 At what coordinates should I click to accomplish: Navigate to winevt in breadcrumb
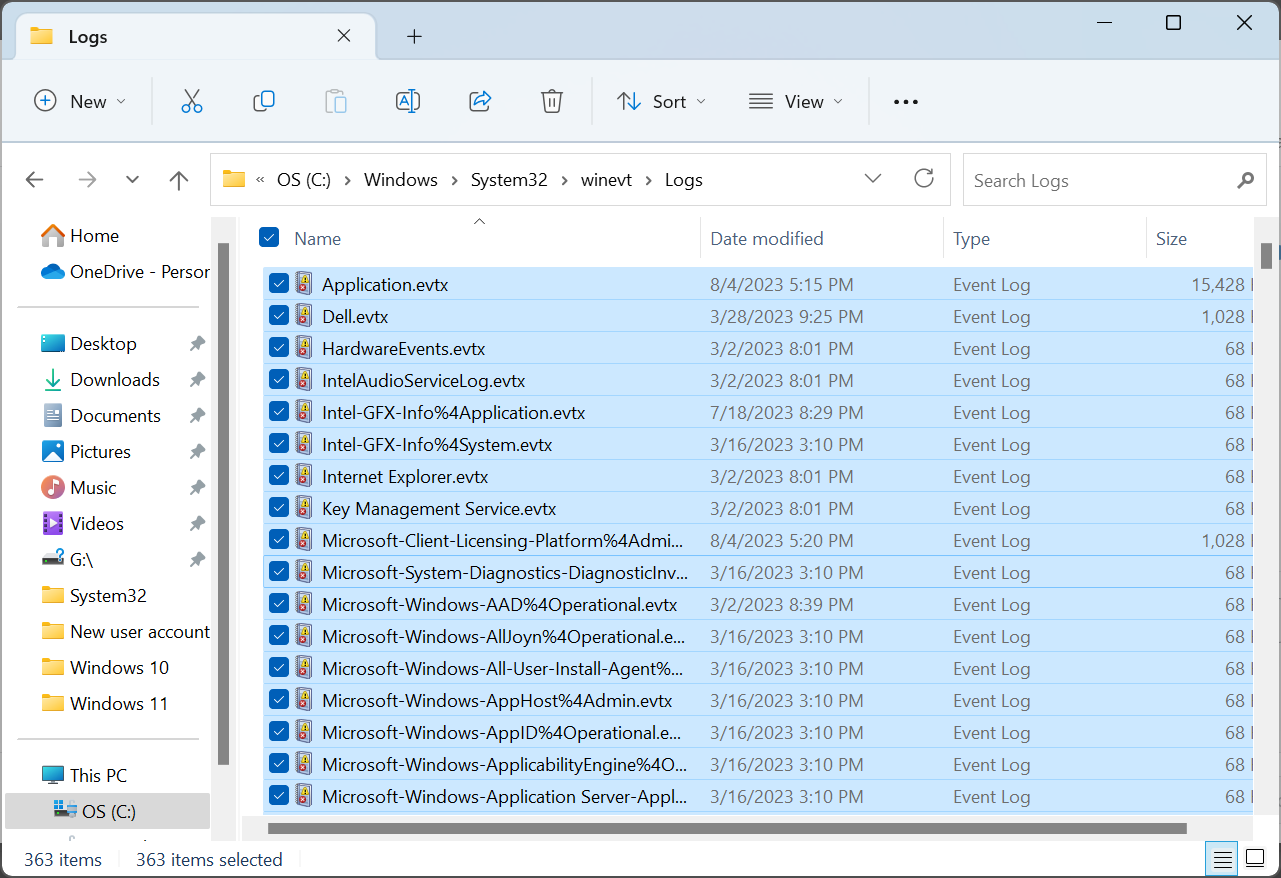(x=606, y=180)
